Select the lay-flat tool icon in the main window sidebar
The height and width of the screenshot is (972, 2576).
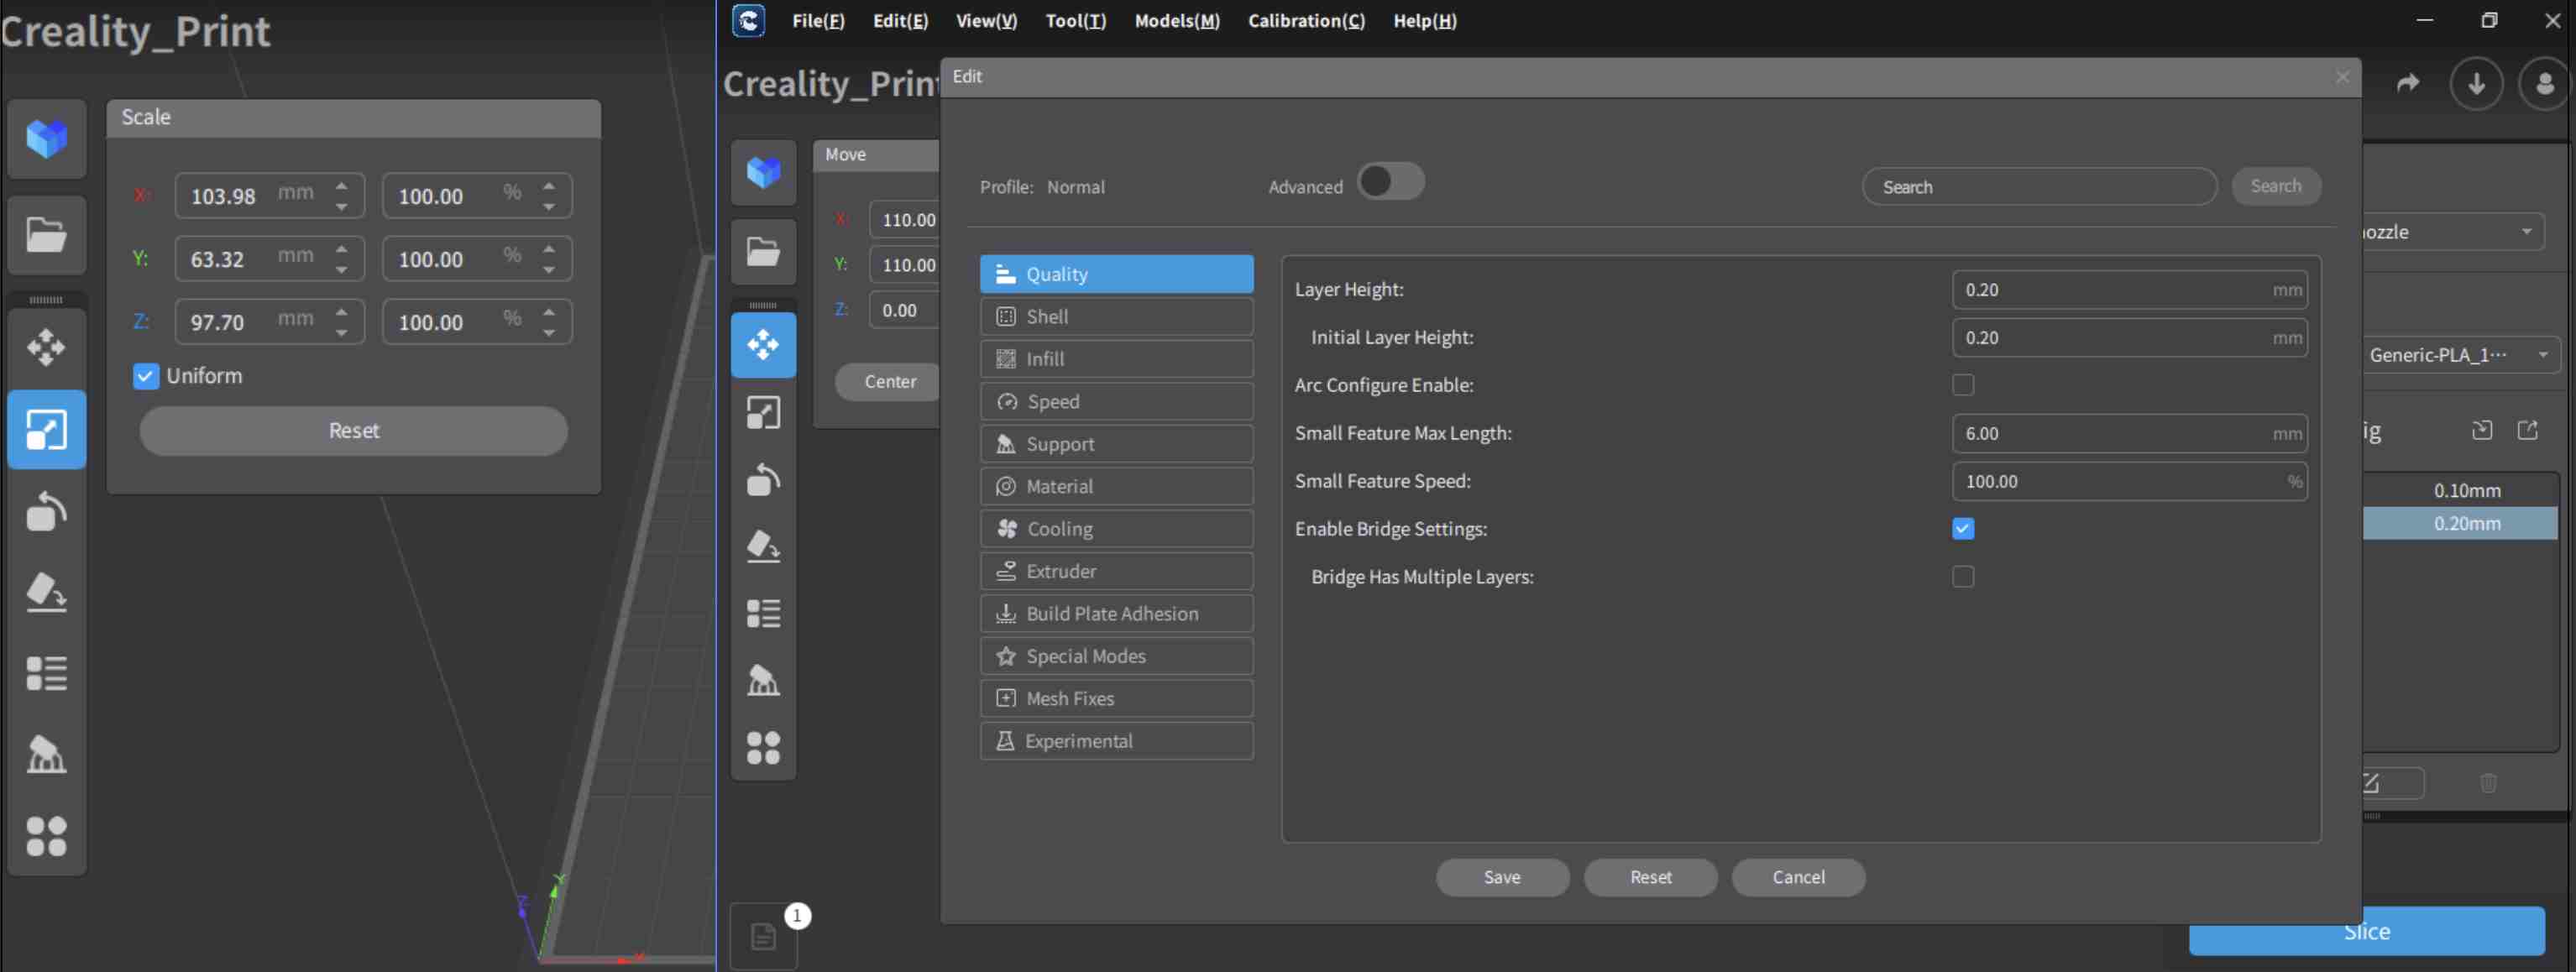763,546
